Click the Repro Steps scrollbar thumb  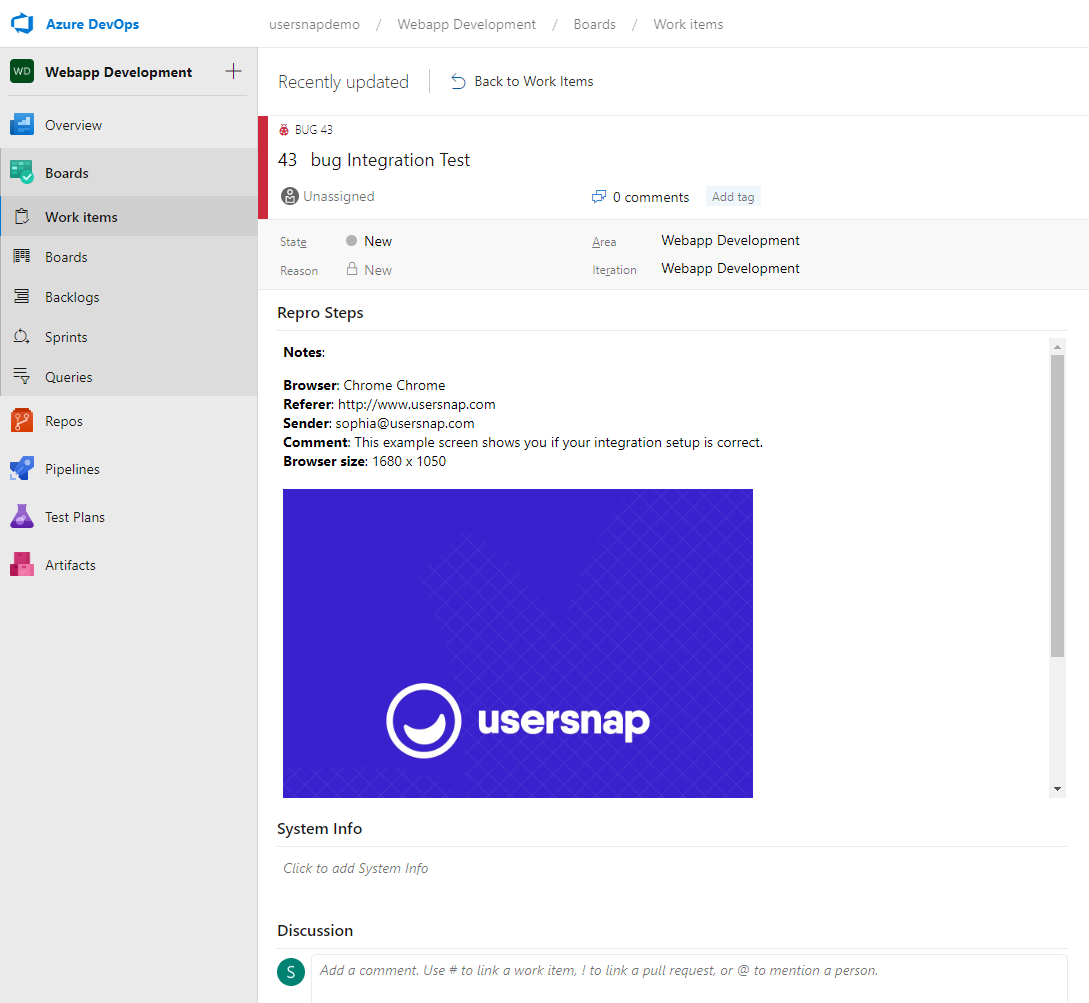pyautogui.click(x=1057, y=506)
